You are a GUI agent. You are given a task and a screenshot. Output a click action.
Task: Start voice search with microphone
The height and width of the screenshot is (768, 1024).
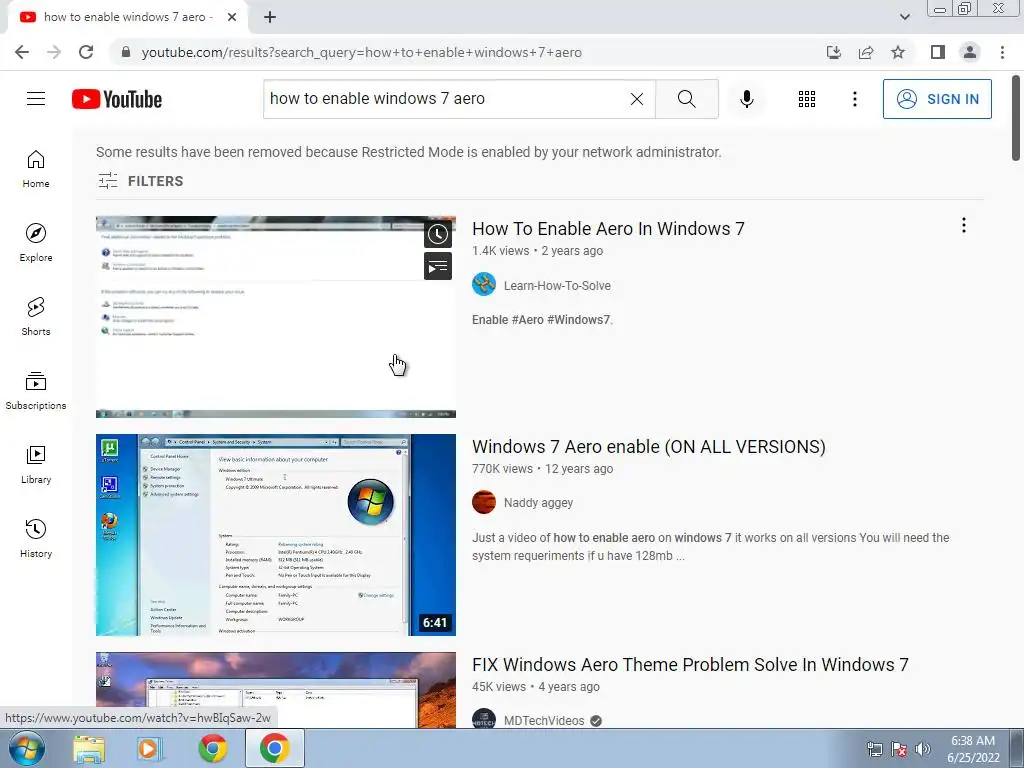[746, 99]
